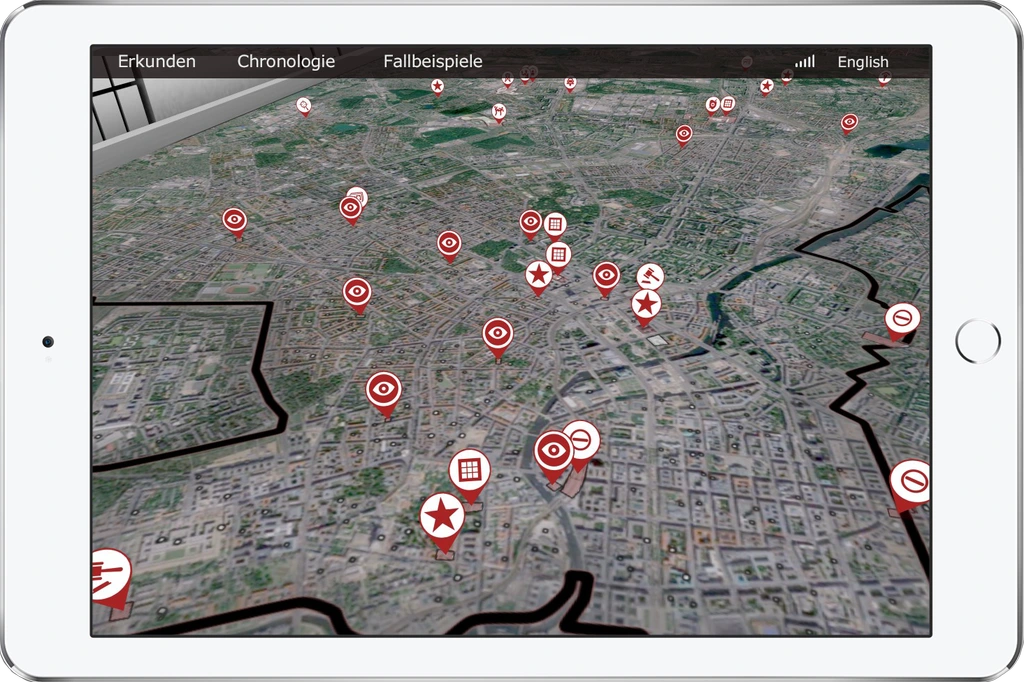
Task: Open the shield marker near the top right
Action: (711, 103)
